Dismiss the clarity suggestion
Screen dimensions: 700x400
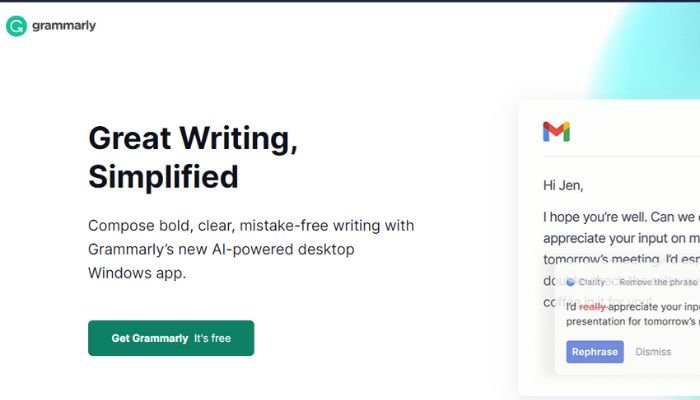tap(653, 352)
